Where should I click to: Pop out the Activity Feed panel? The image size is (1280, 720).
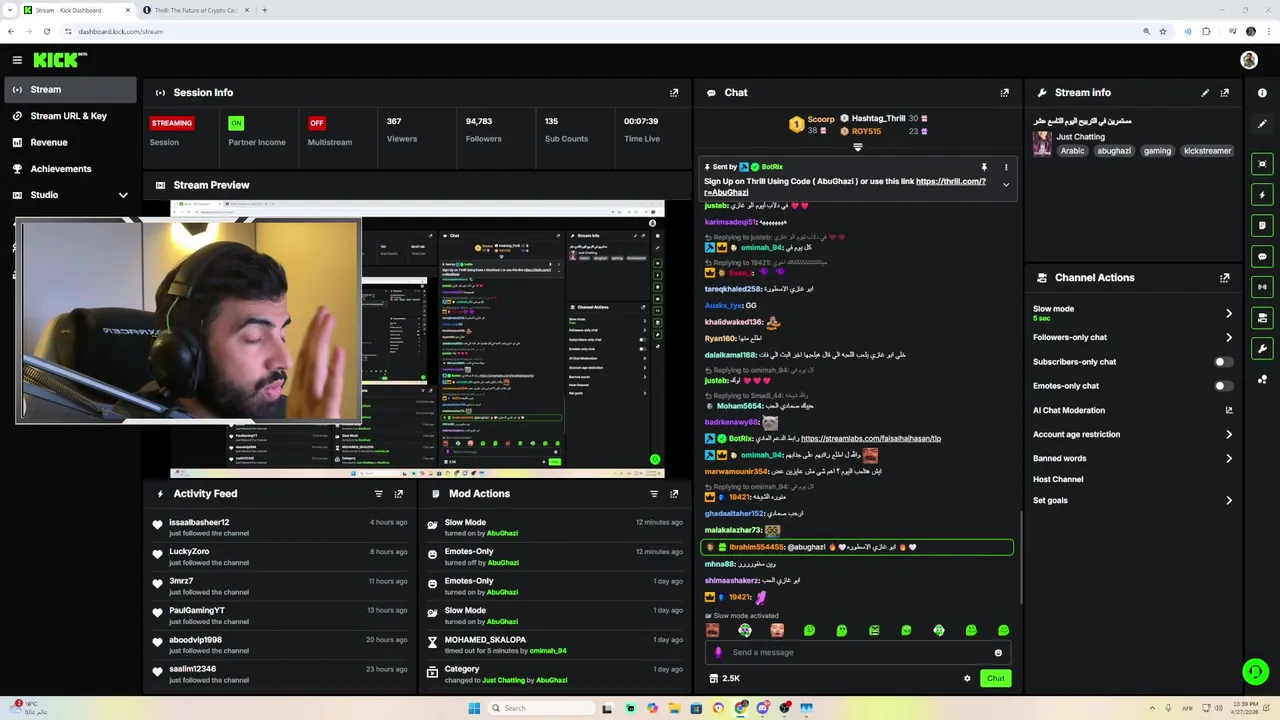pyautogui.click(x=398, y=494)
